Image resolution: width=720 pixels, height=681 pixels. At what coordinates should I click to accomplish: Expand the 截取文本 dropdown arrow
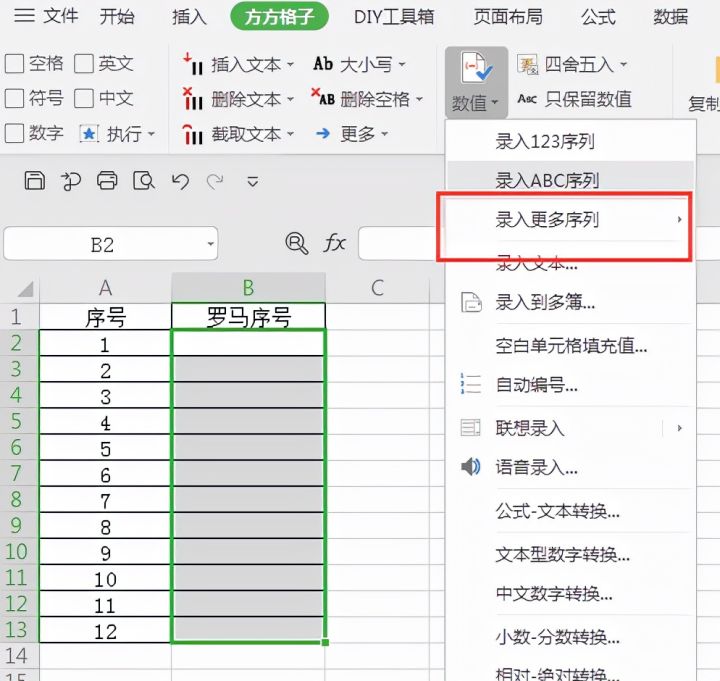click(x=290, y=134)
